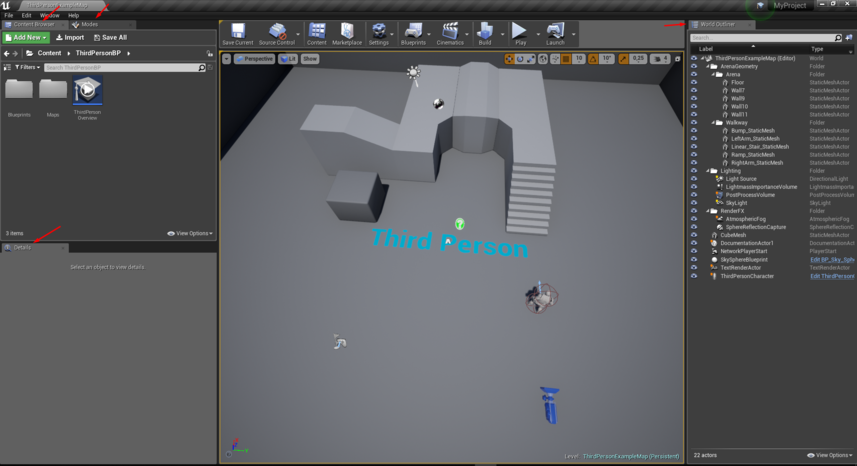Collapse the Walkway folder in outliner
857x466 pixels.
tap(713, 123)
